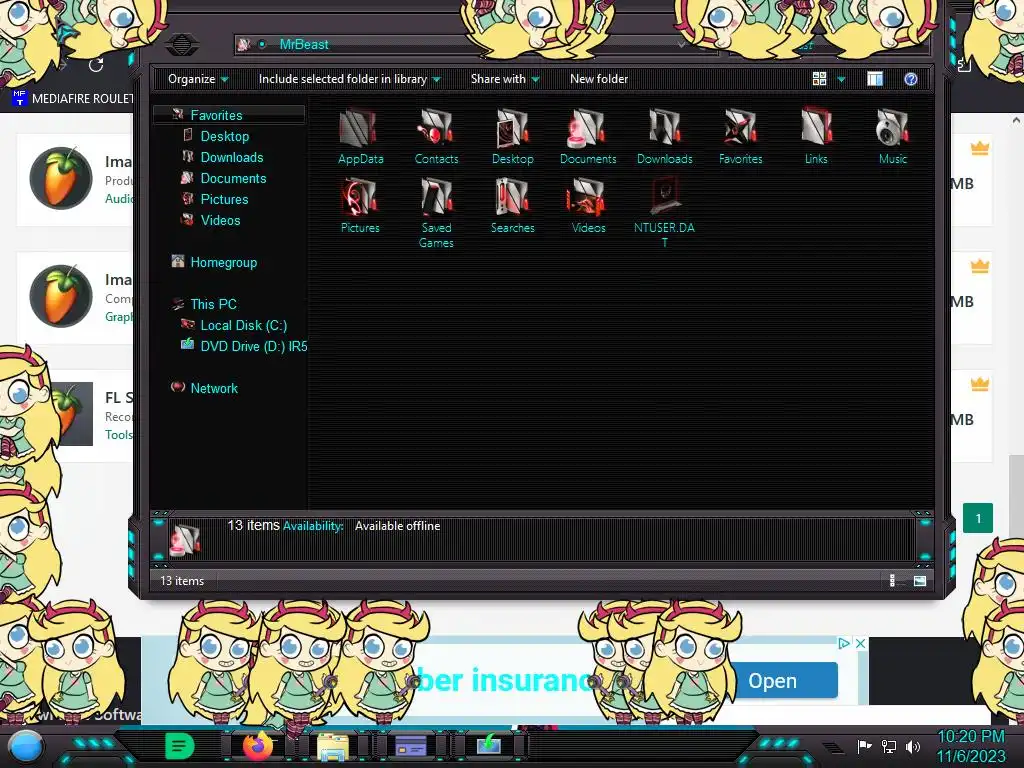
Task: Click the AdChoices icon on the ad
Action: [844, 643]
